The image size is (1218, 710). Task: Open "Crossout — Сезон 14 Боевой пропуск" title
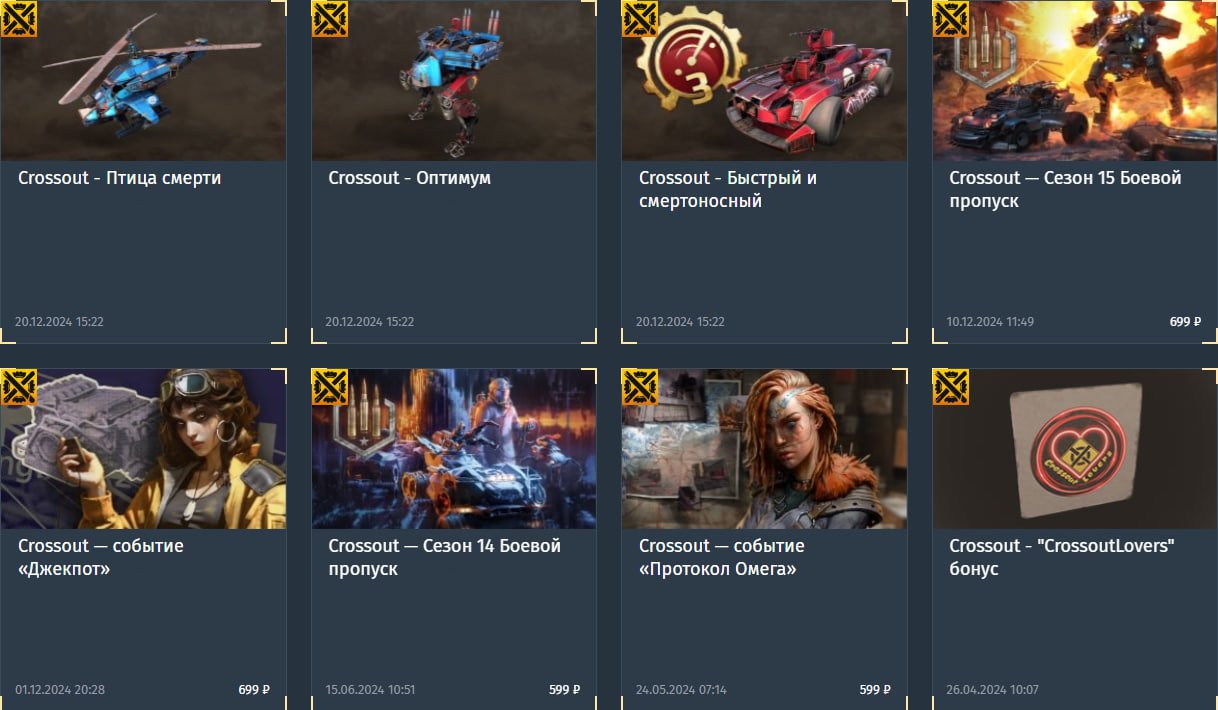pos(445,557)
